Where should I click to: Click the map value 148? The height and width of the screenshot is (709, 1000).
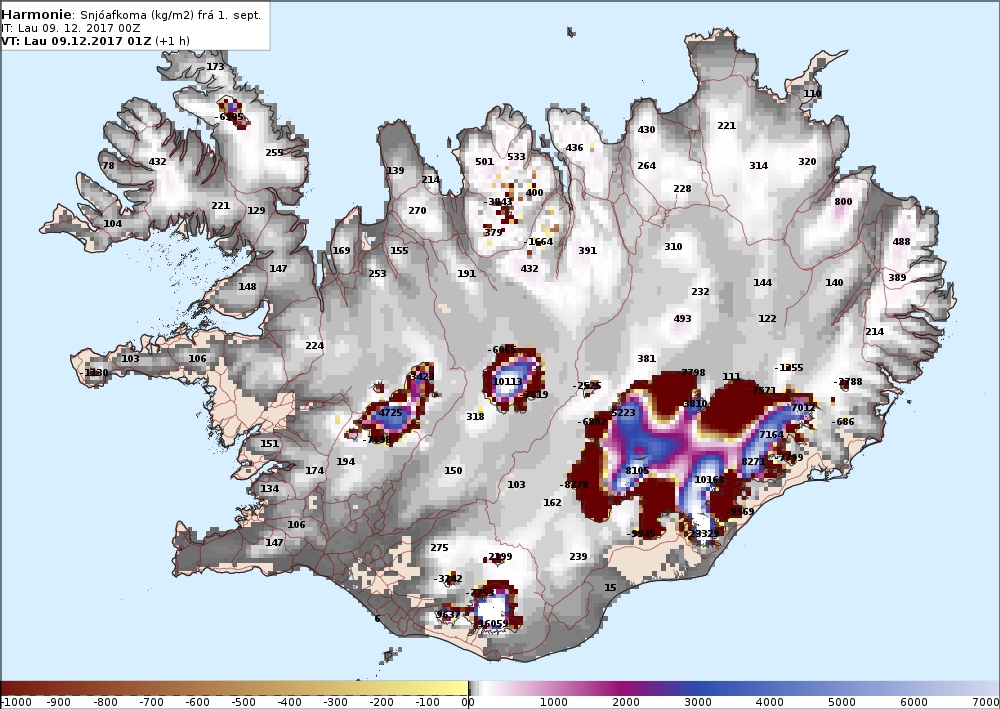(x=247, y=286)
